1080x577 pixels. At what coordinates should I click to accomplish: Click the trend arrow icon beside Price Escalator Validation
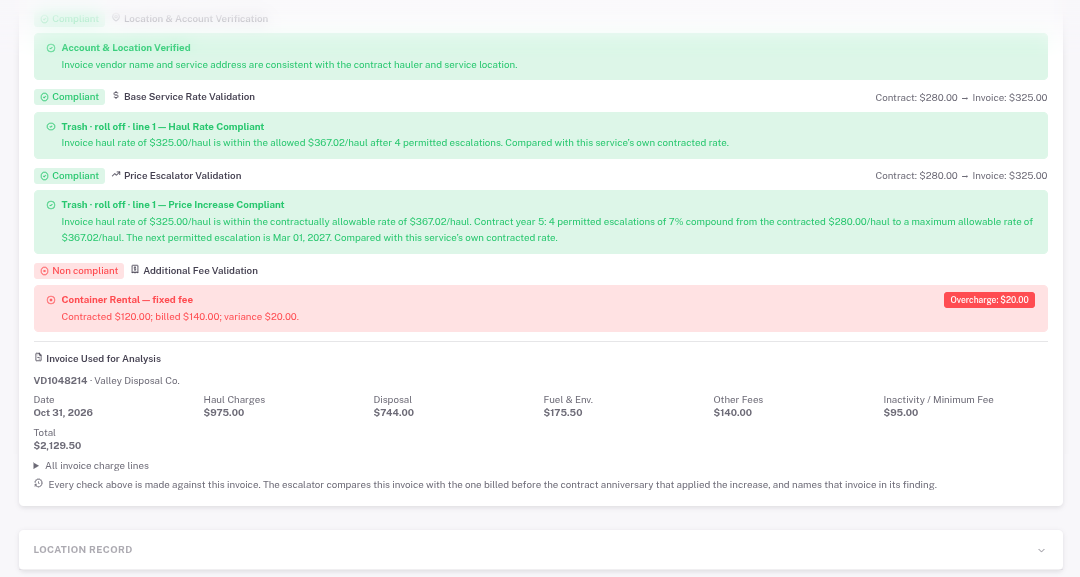tap(116, 175)
